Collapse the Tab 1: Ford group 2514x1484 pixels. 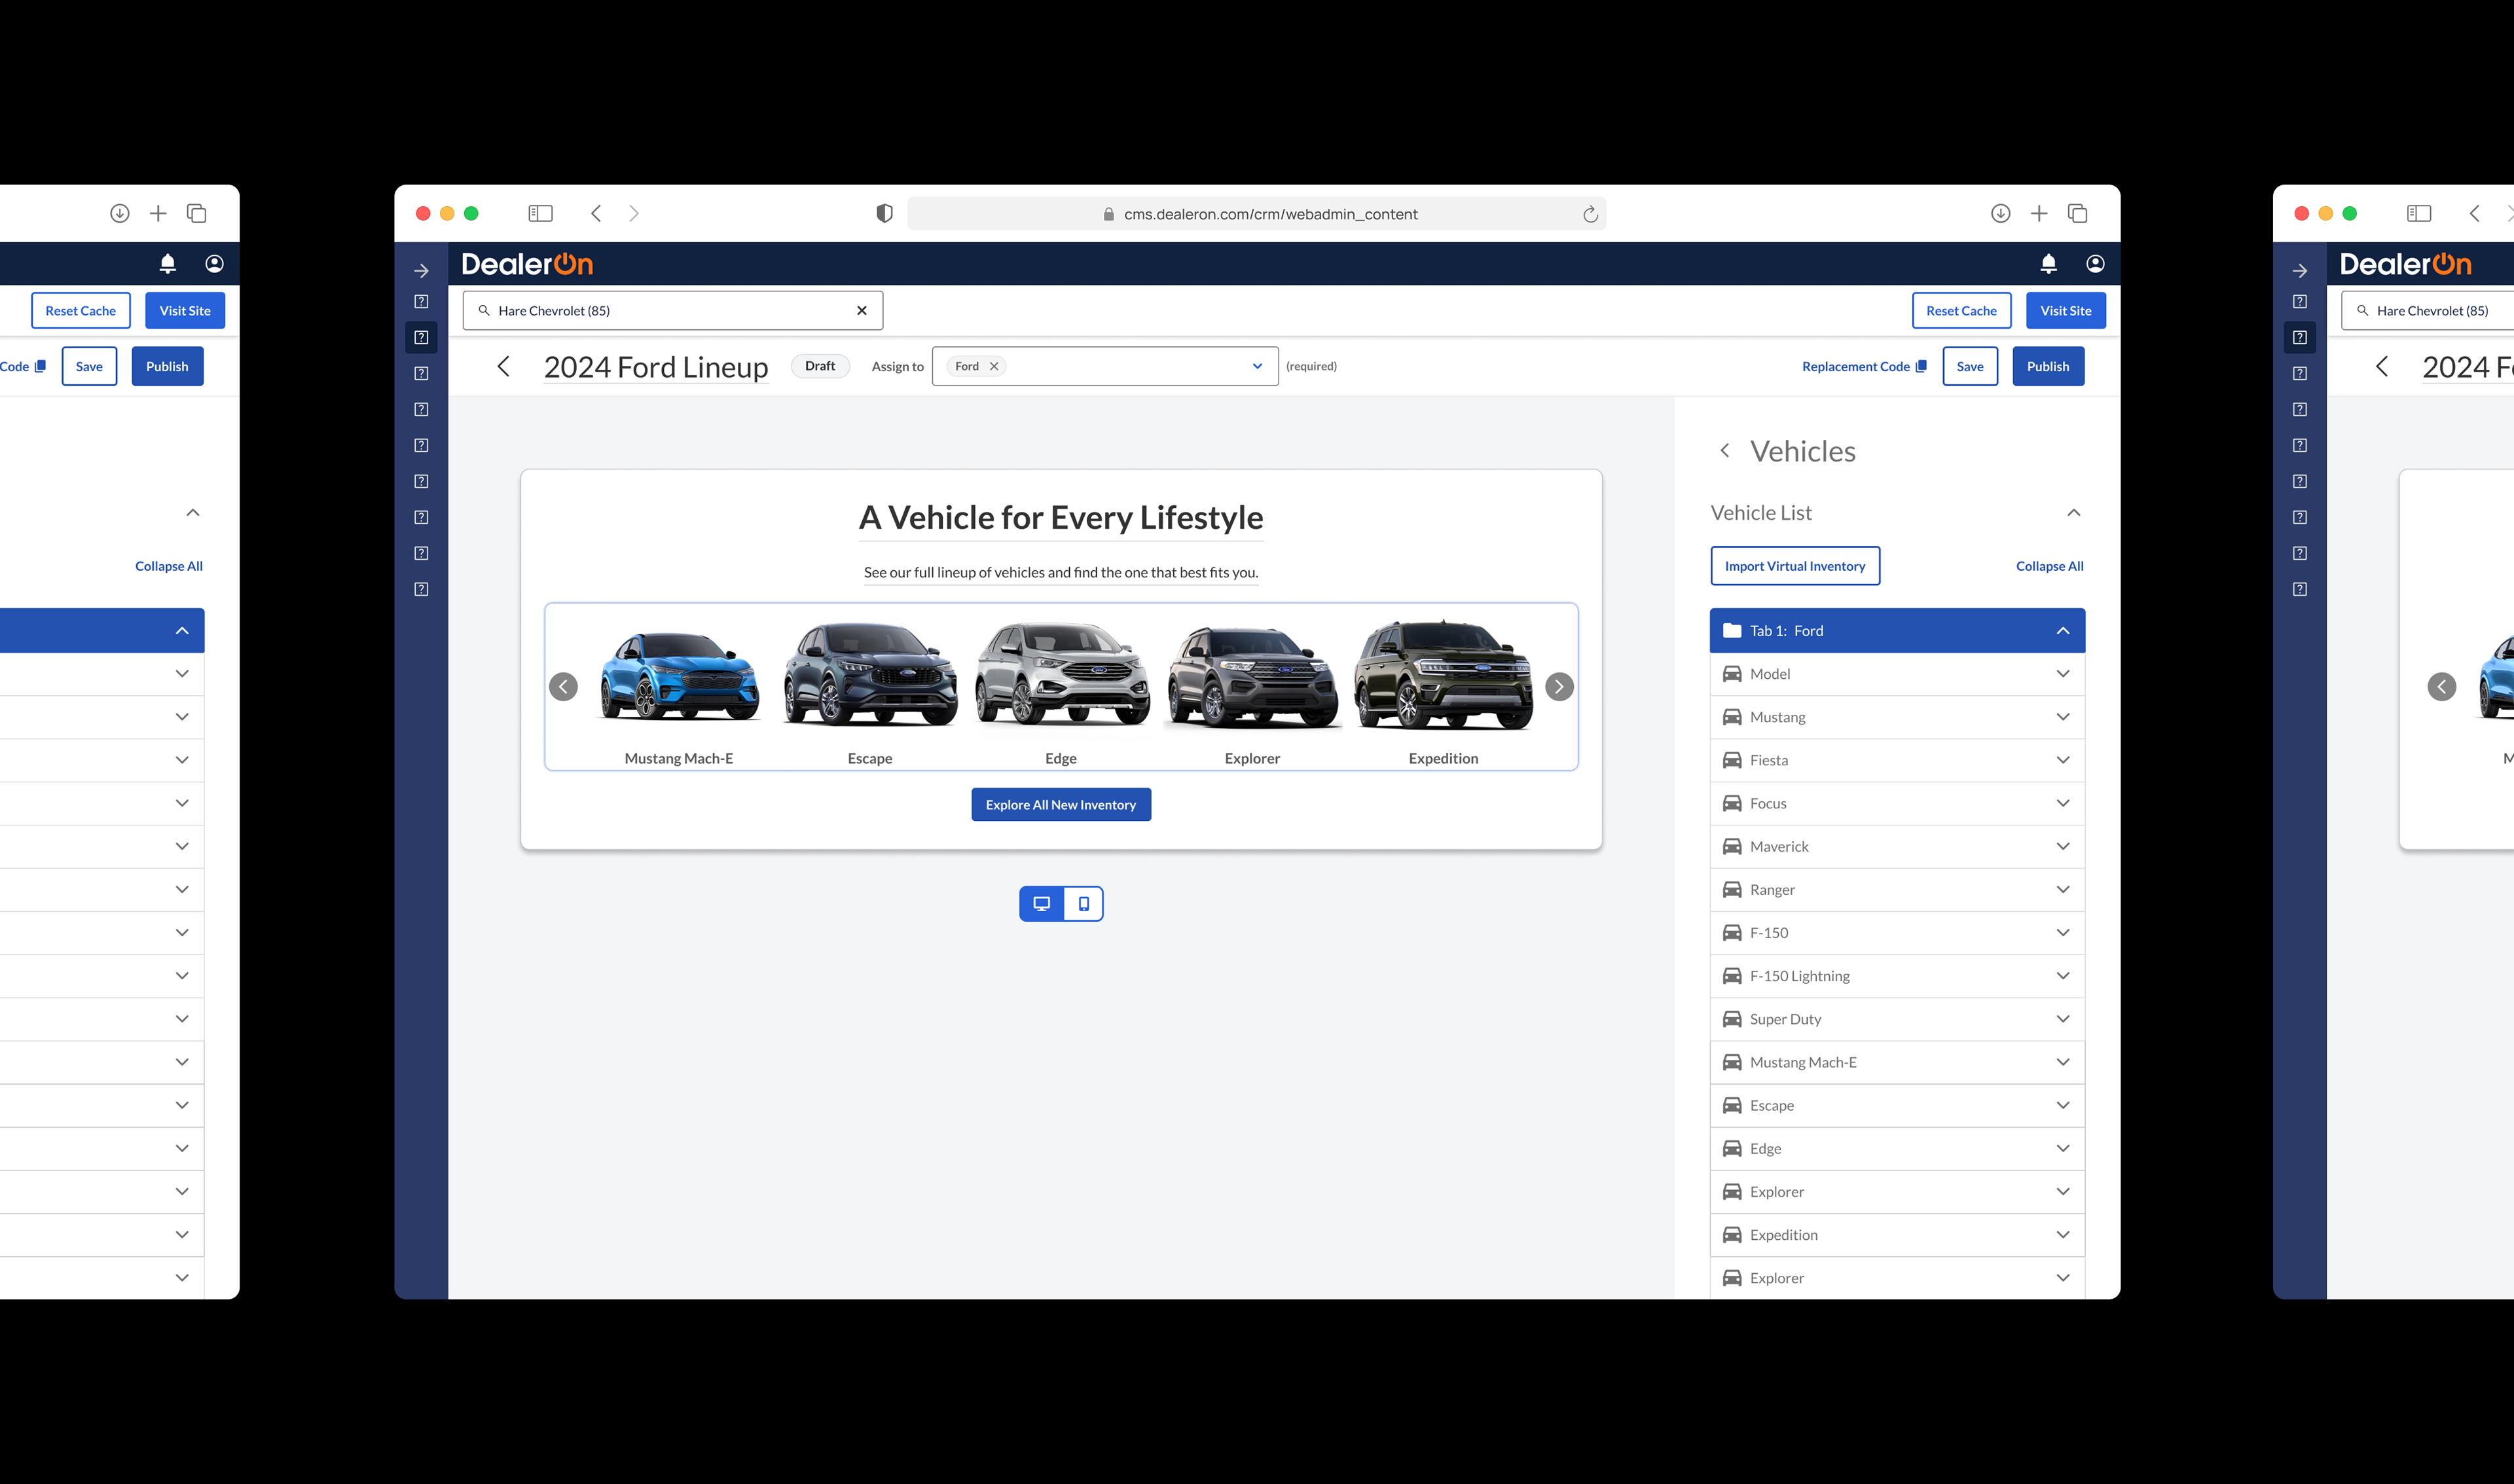pos(2062,631)
